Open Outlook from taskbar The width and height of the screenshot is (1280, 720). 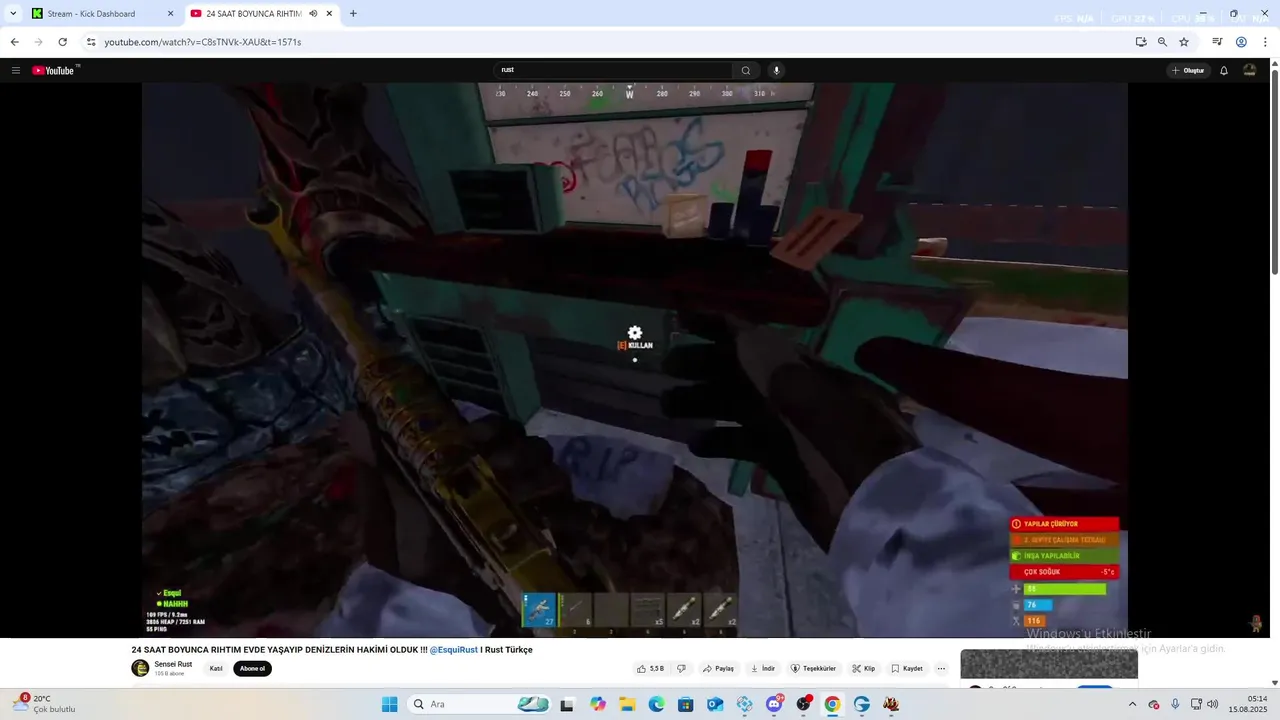point(715,704)
